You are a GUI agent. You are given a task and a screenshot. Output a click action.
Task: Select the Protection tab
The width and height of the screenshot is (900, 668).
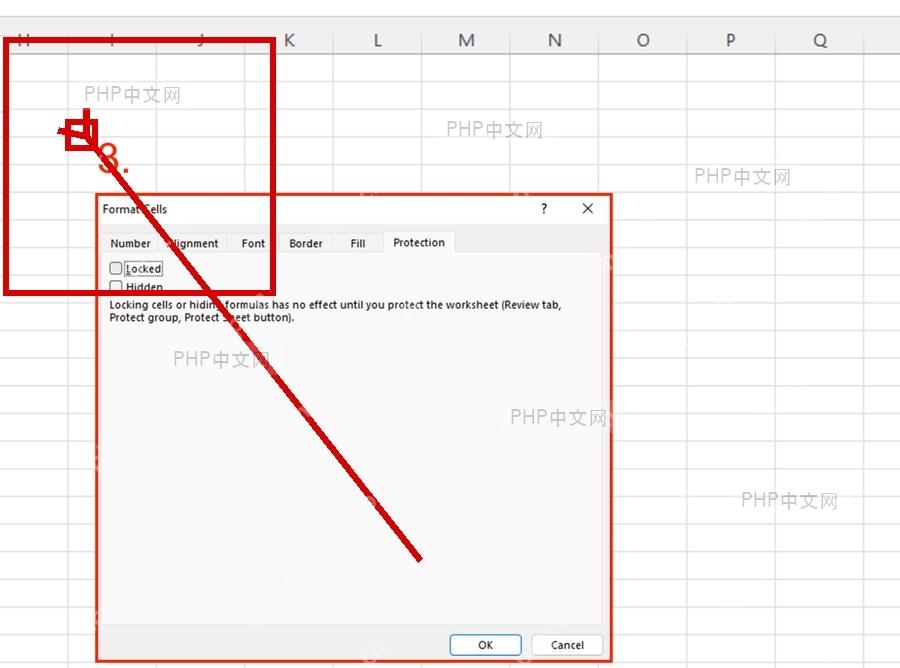pos(419,242)
